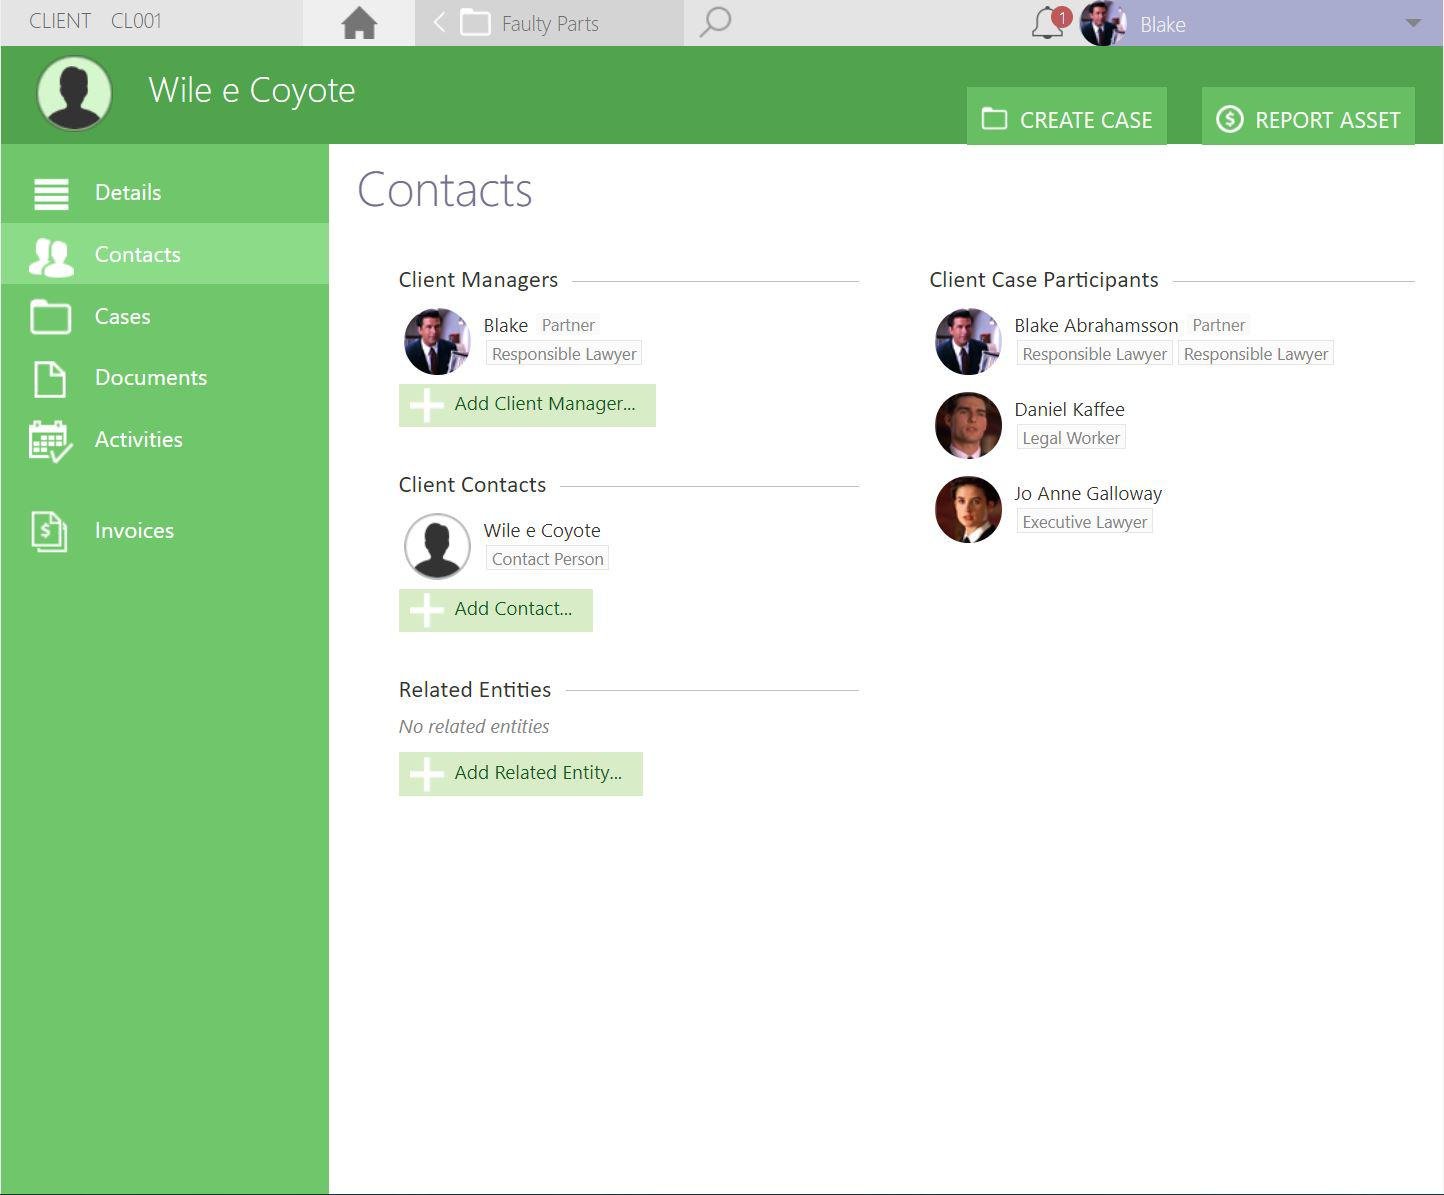The image size is (1444, 1195).
Task: Click the No related entities text
Action: [474, 727]
